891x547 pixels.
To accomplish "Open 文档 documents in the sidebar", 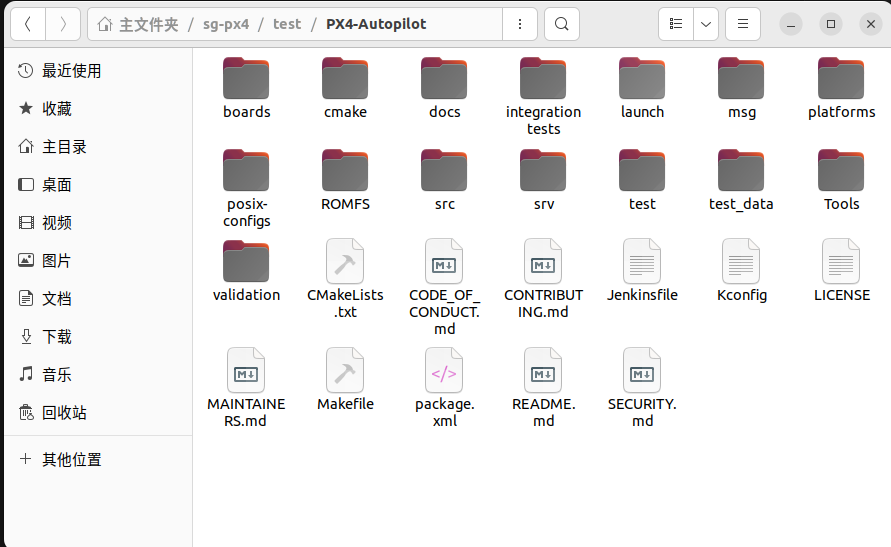I will pos(98,299).
